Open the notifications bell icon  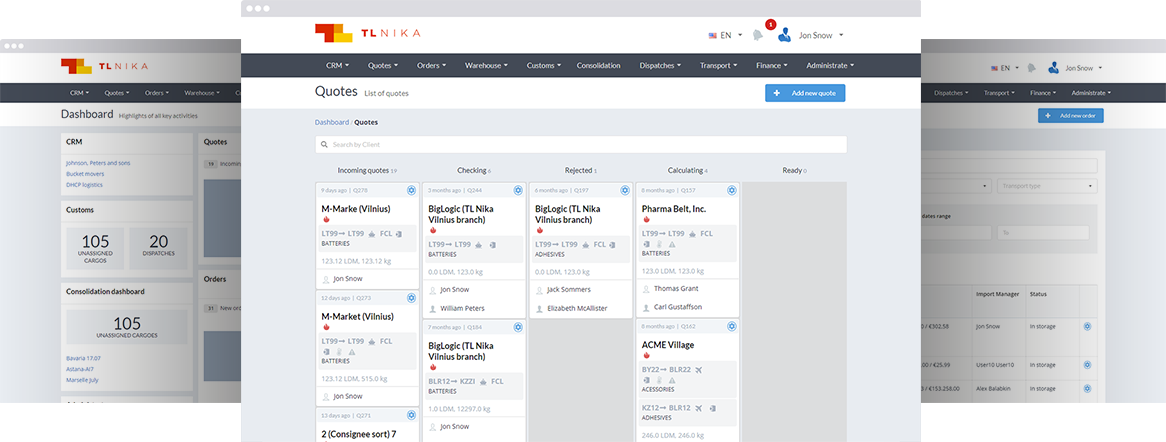pyautogui.click(x=757, y=35)
